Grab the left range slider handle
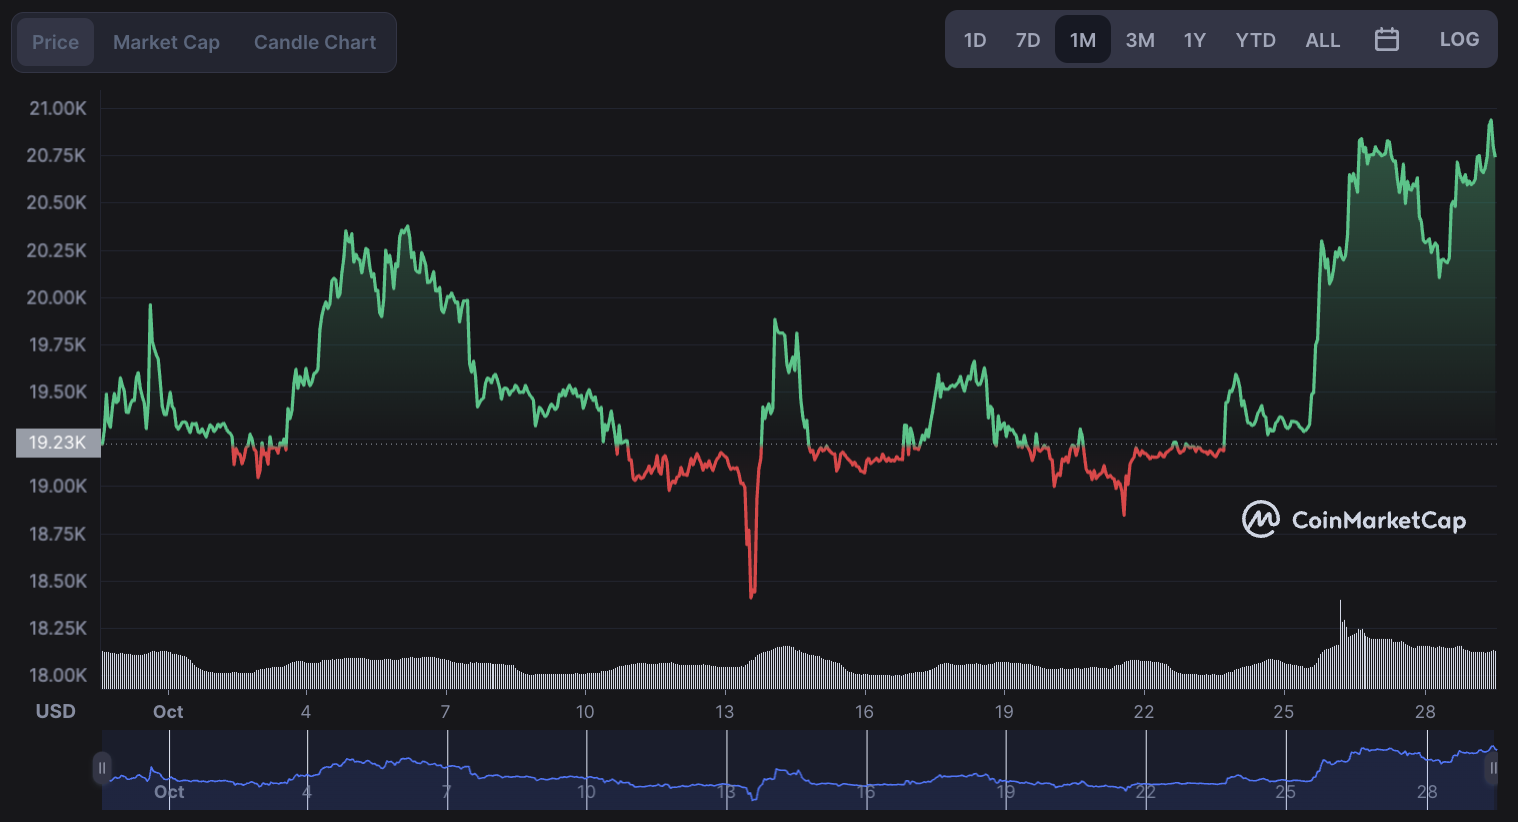This screenshot has height=822, width=1518. click(x=101, y=768)
